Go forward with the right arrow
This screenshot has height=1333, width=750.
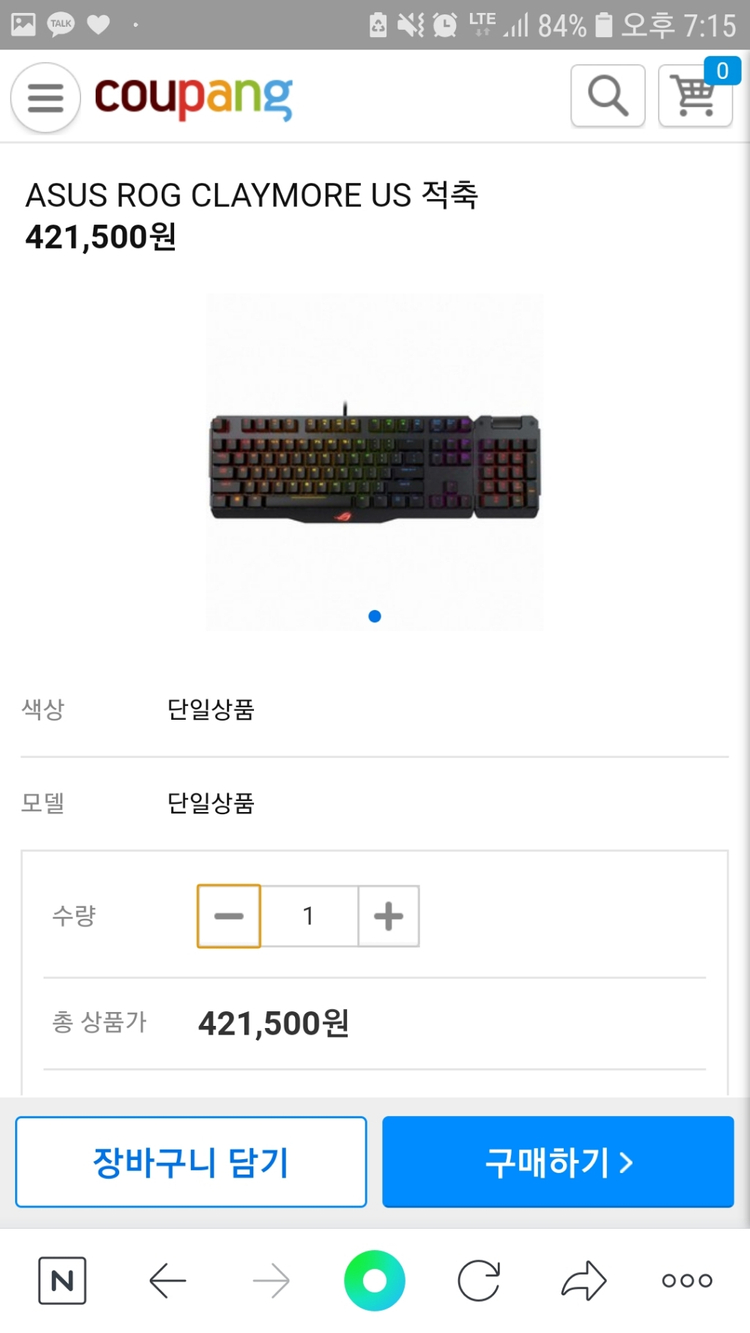(271, 1281)
